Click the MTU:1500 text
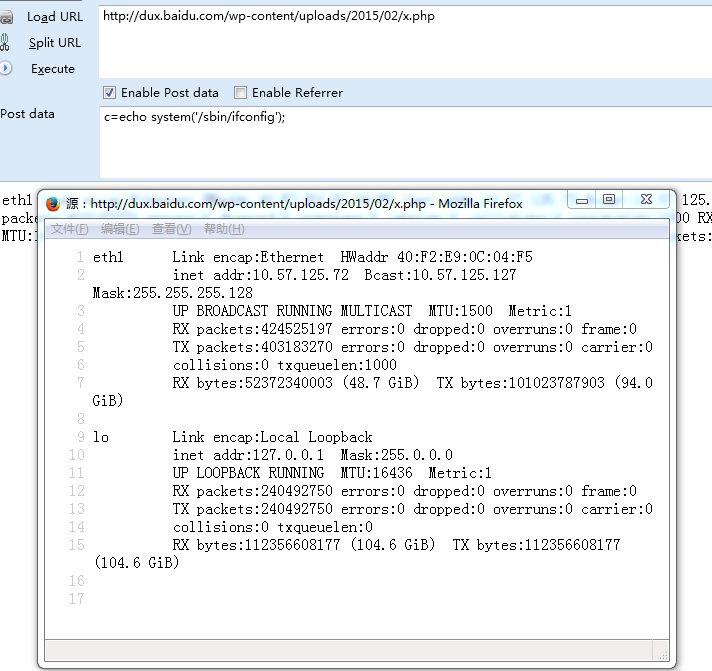Viewport: 712px width, 671px height. point(460,311)
